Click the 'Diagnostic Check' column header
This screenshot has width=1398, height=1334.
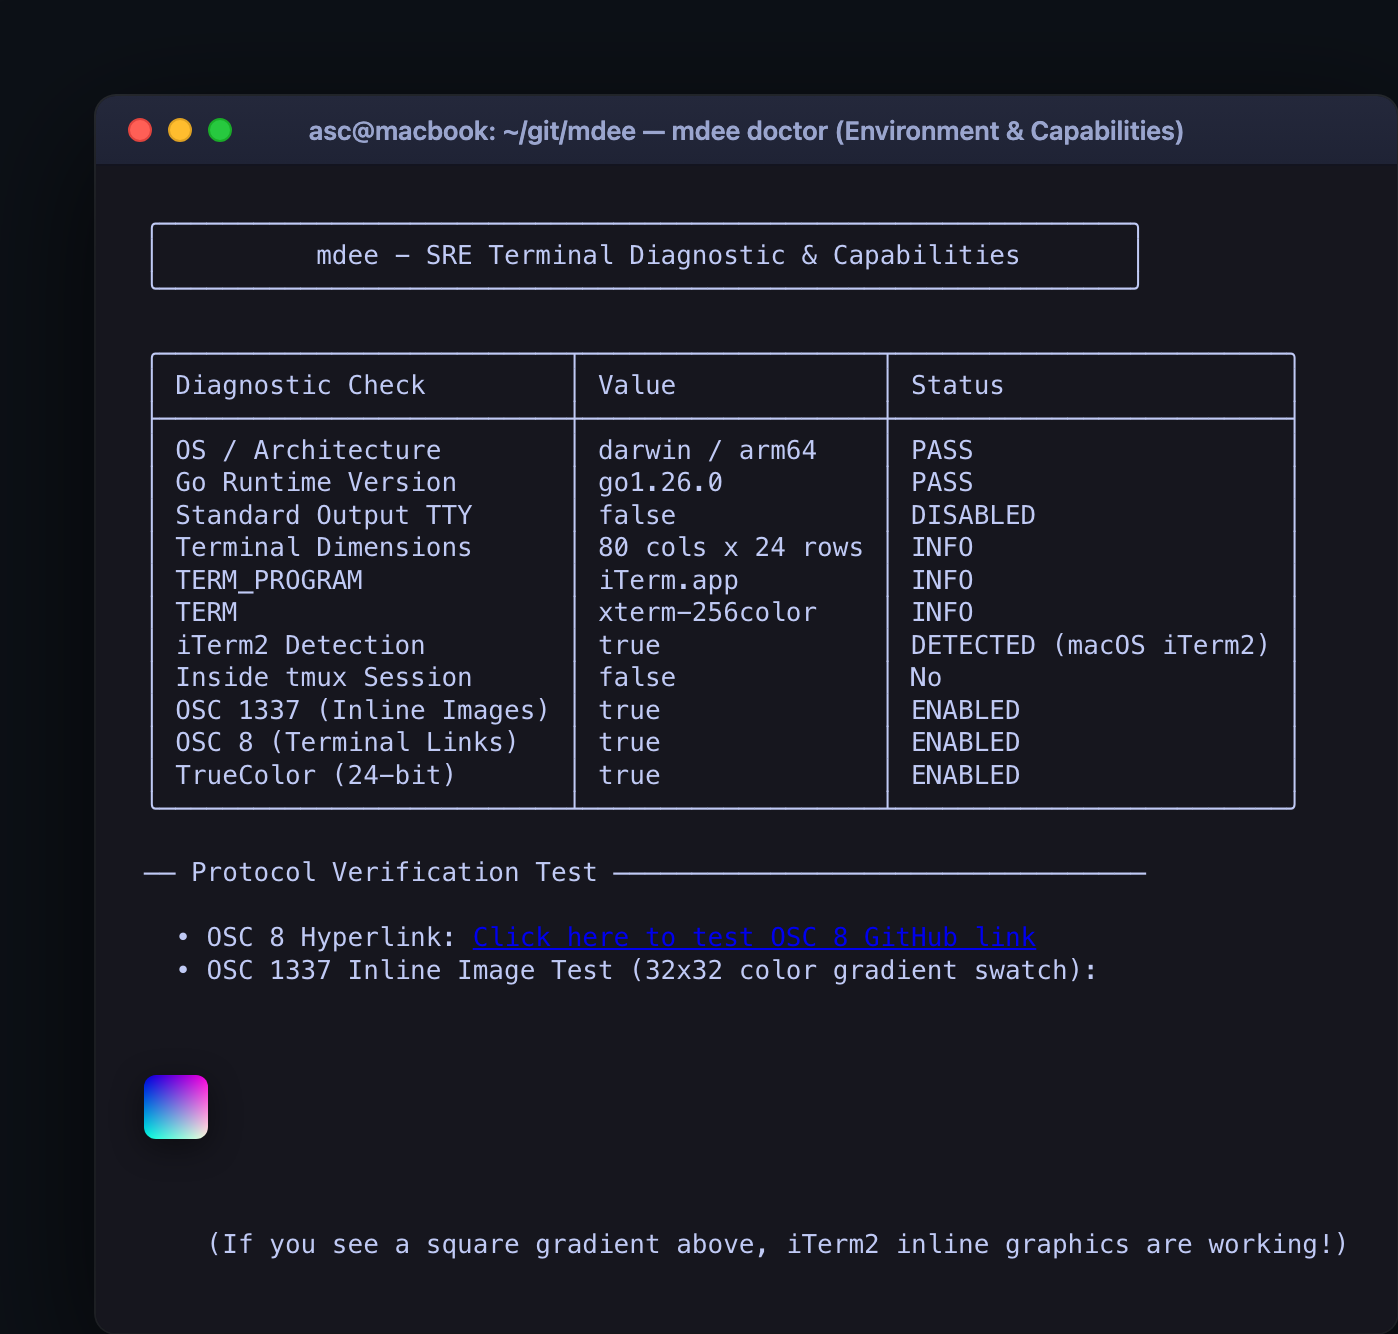click(x=300, y=385)
